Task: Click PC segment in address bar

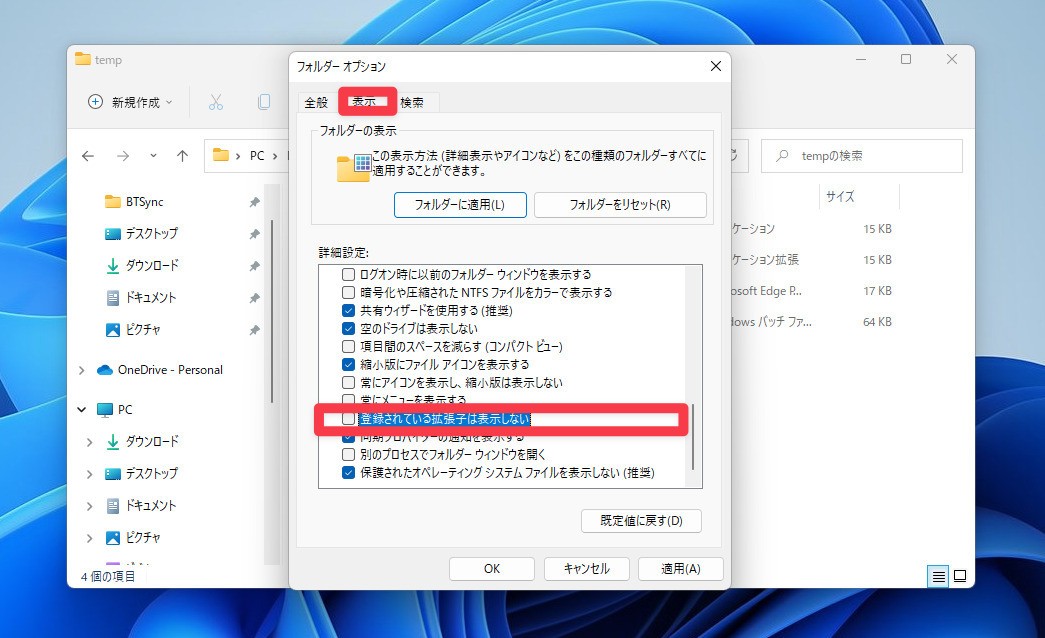Action: tap(257, 156)
